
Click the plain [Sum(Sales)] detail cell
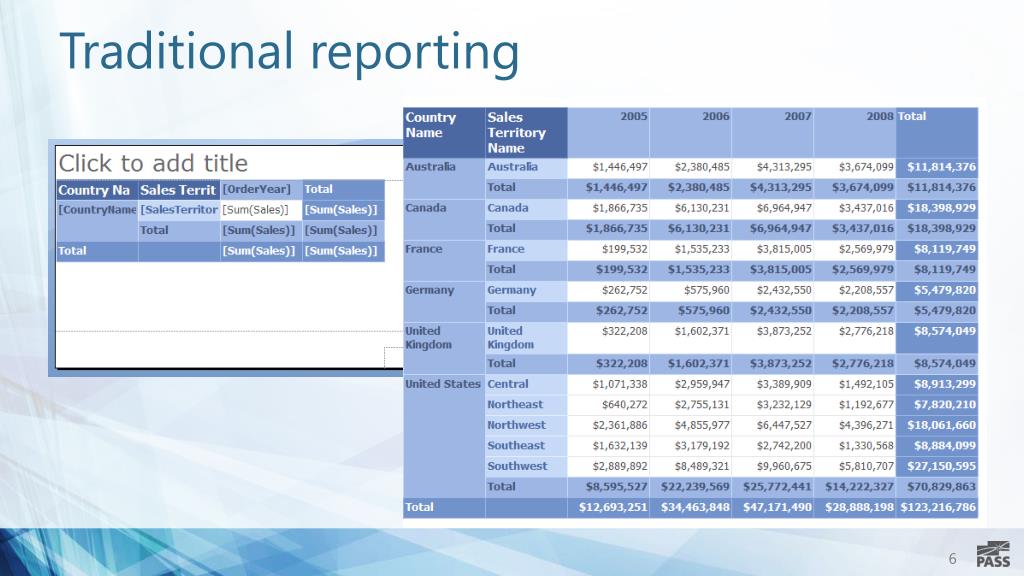[x=261, y=210]
